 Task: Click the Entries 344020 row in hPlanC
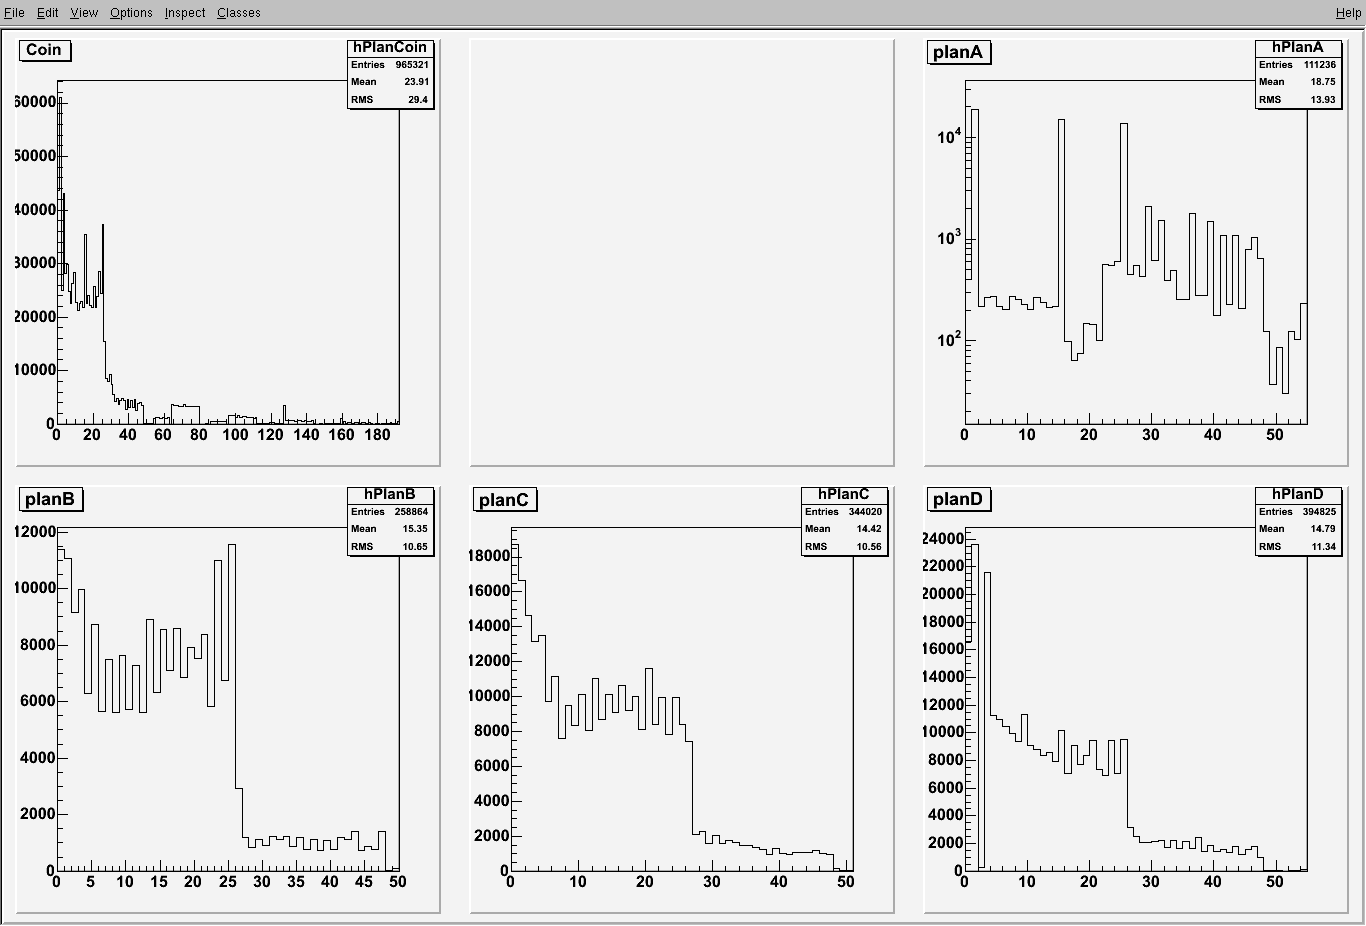(844, 511)
